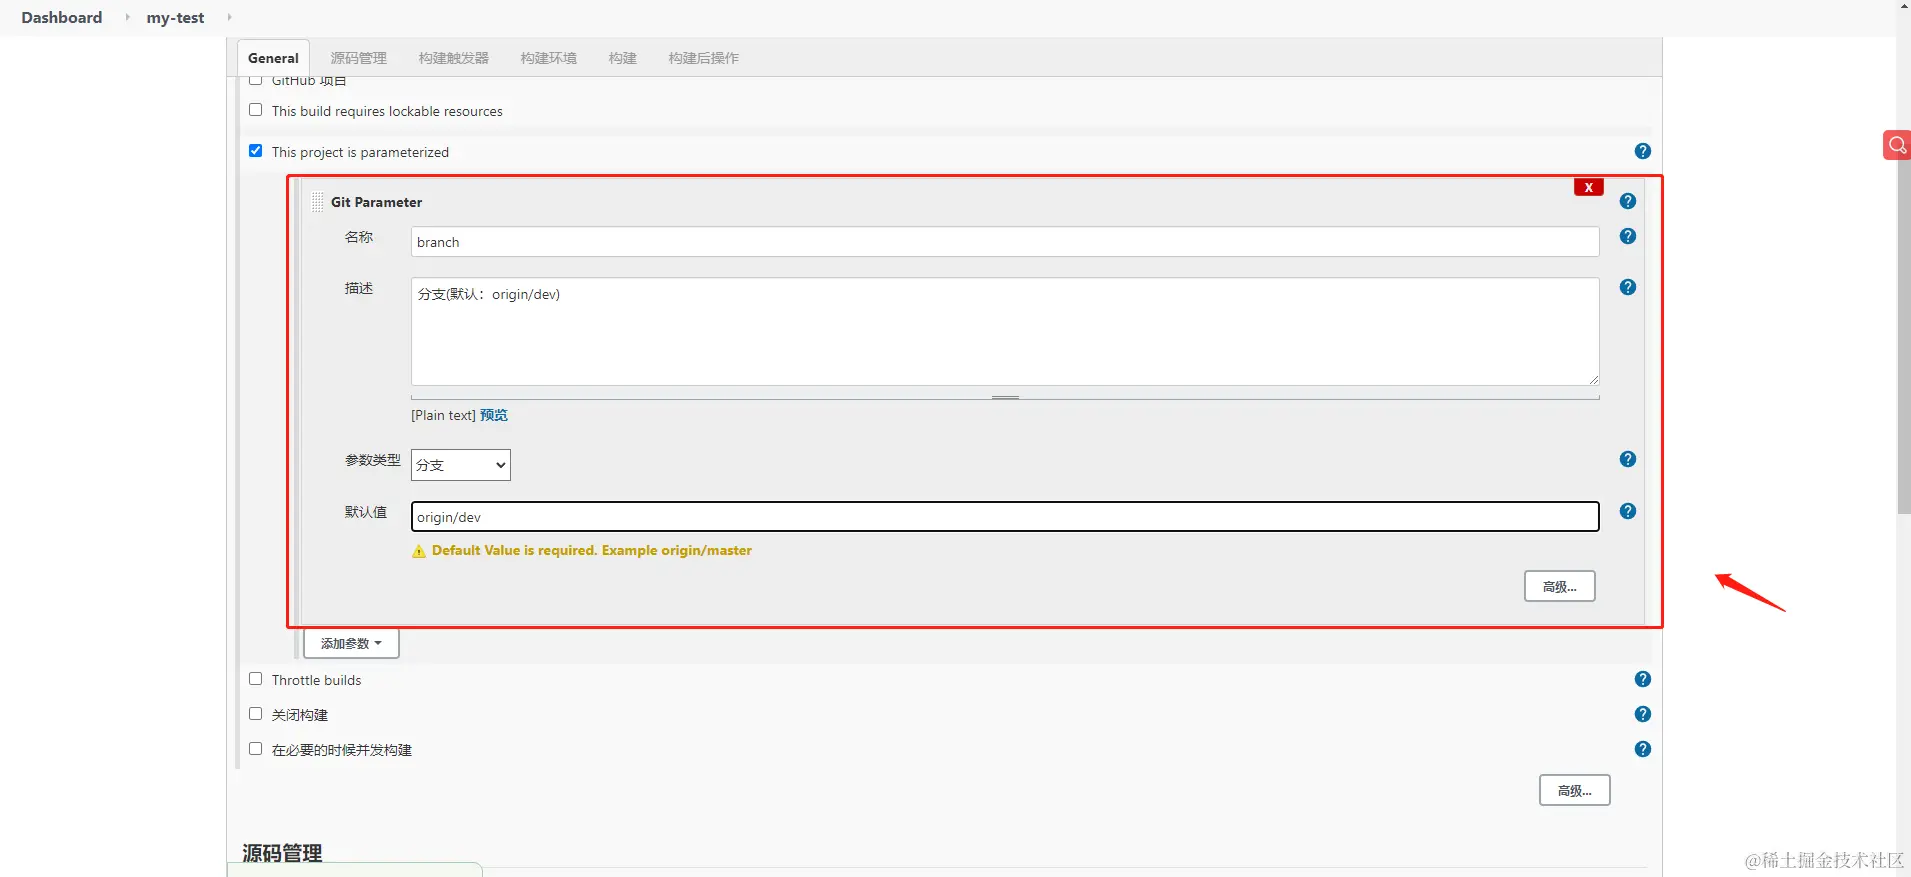Open the 预览 preview link
This screenshot has height=877, width=1911.
coord(494,415)
